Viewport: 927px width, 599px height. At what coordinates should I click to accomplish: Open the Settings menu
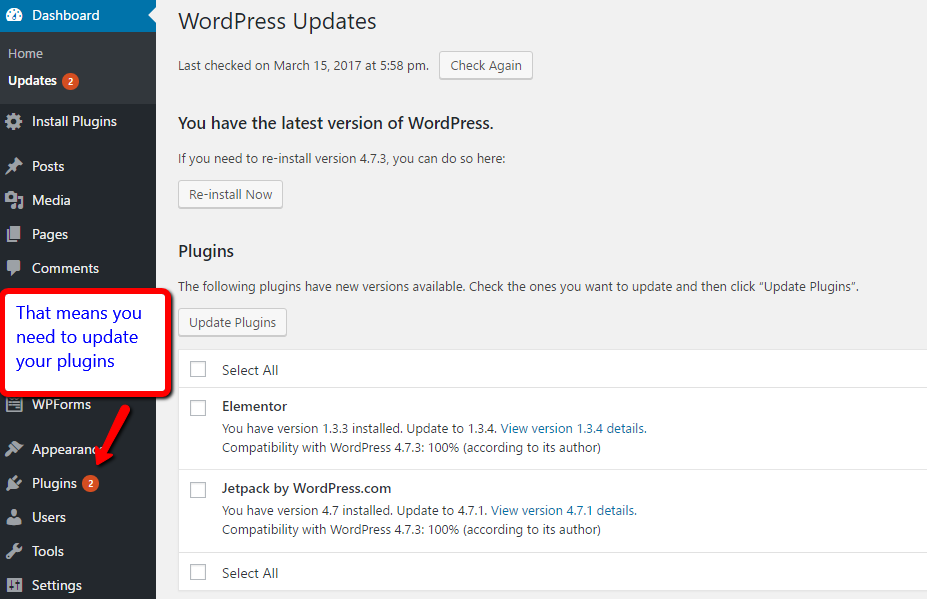[x=78, y=585]
